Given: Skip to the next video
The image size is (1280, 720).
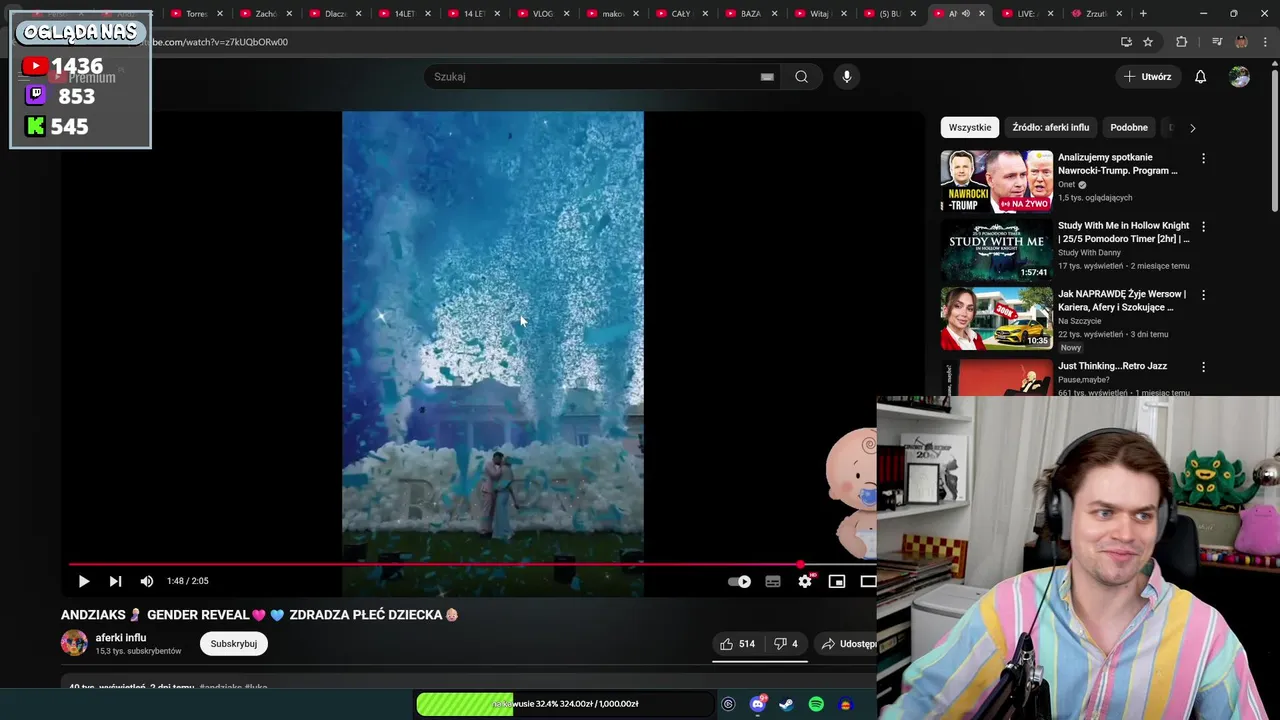Looking at the screenshot, I should click(115, 581).
